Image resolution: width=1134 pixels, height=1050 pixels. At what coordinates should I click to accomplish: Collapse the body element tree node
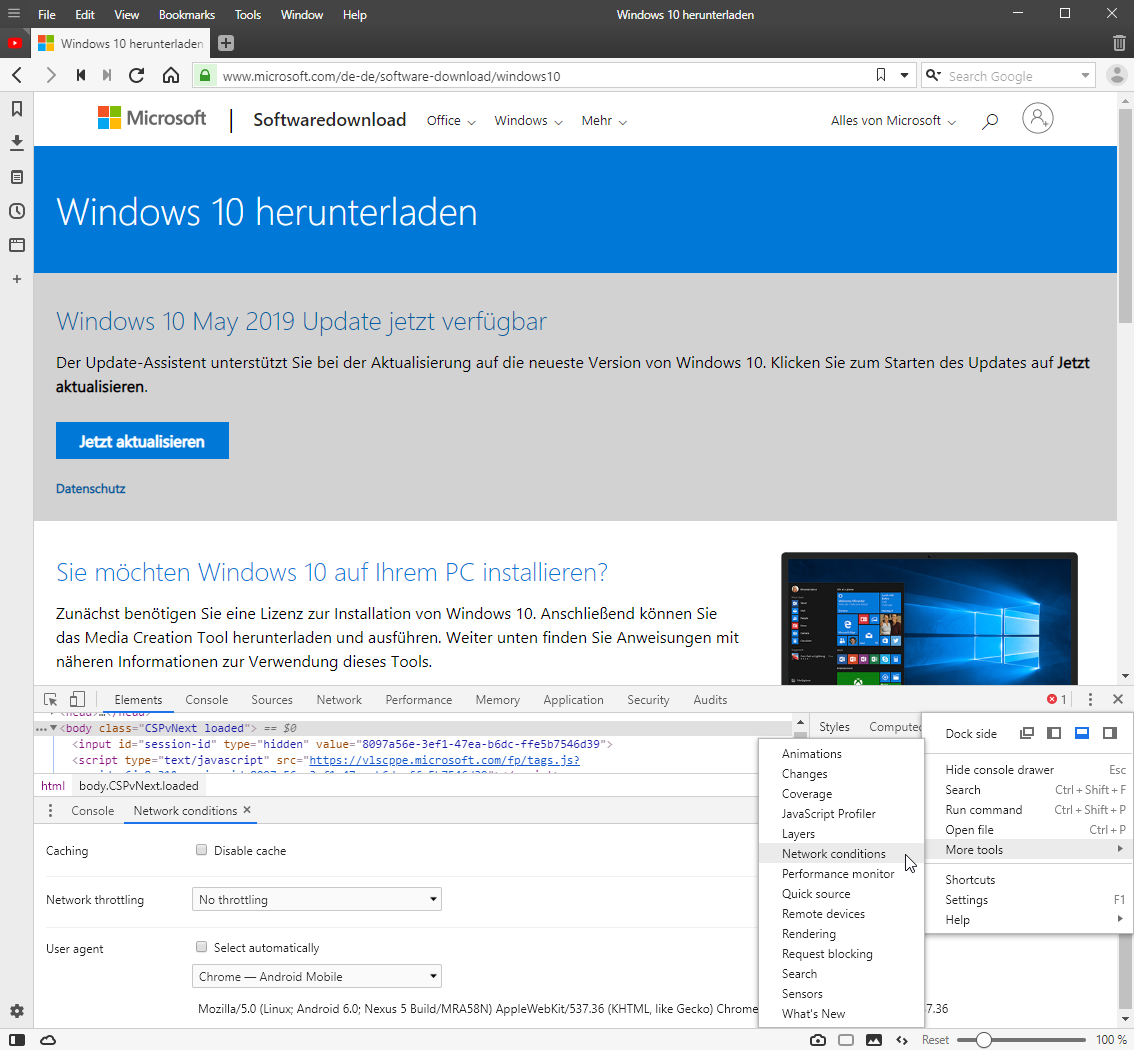pos(53,727)
